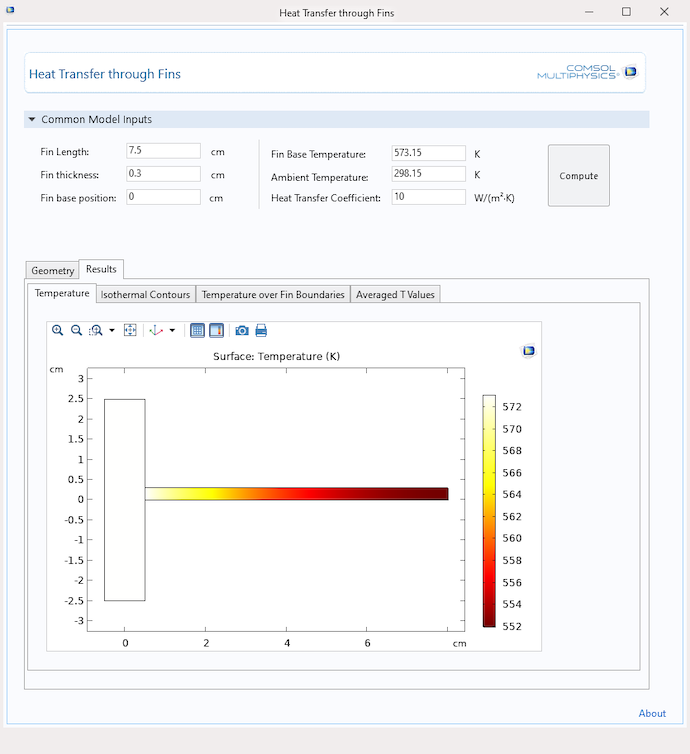Select the Results tab

pyautogui.click(x=101, y=269)
